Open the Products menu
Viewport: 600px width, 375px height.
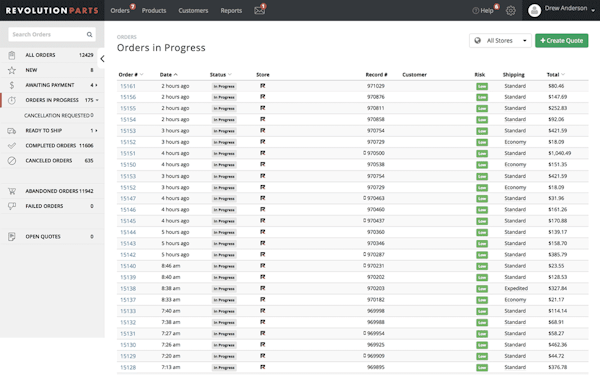pyautogui.click(x=154, y=10)
